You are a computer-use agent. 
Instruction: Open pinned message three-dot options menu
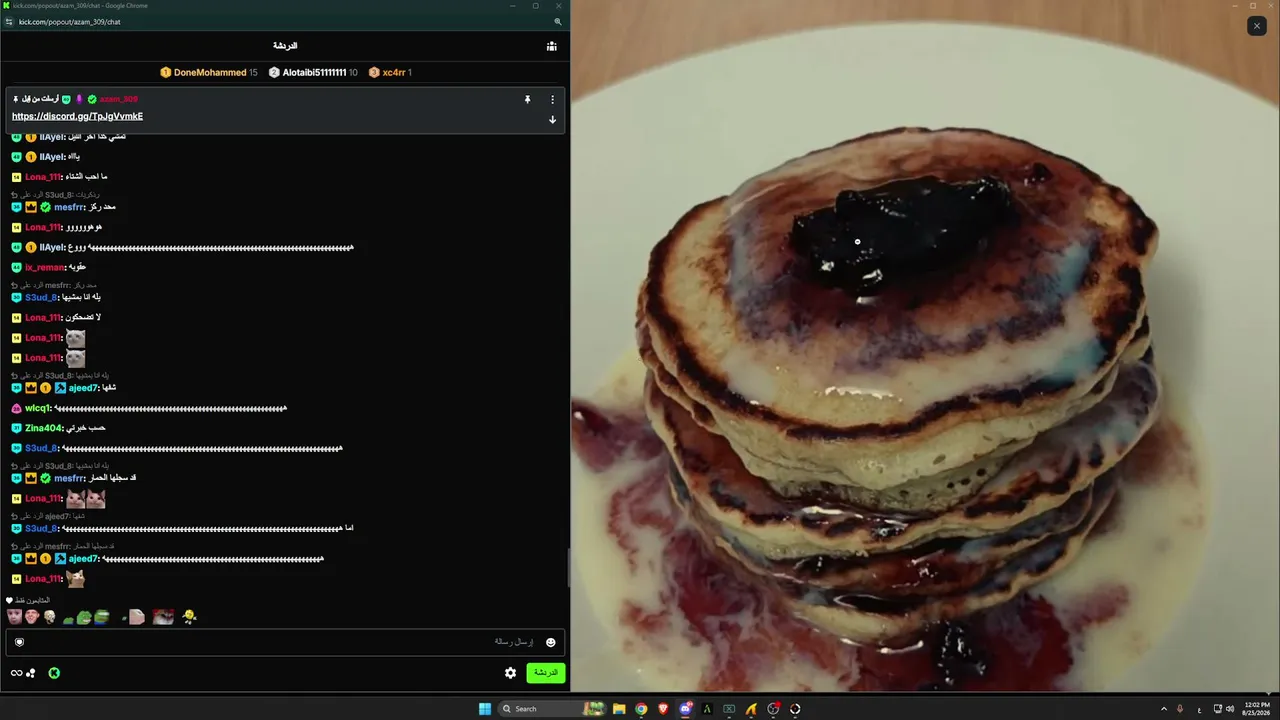[x=552, y=100]
